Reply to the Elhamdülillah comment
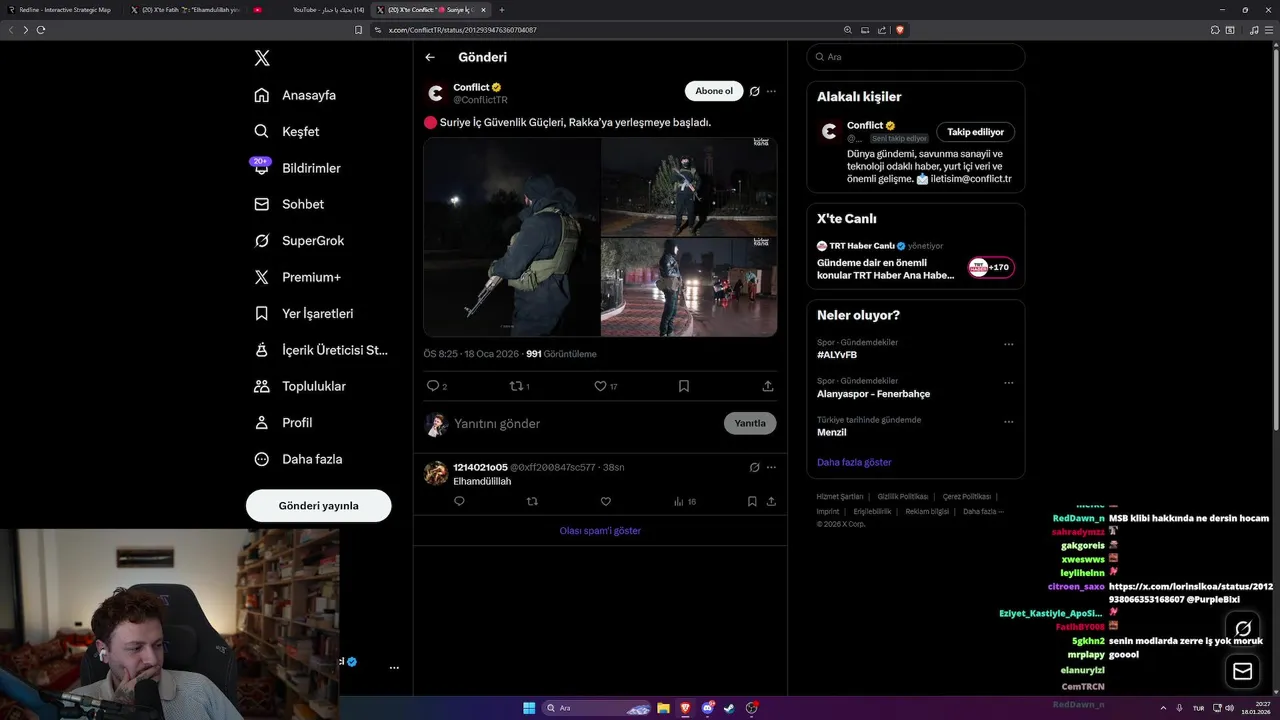Image resolution: width=1280 pixels, height=720 pixels. pos(460,502)
